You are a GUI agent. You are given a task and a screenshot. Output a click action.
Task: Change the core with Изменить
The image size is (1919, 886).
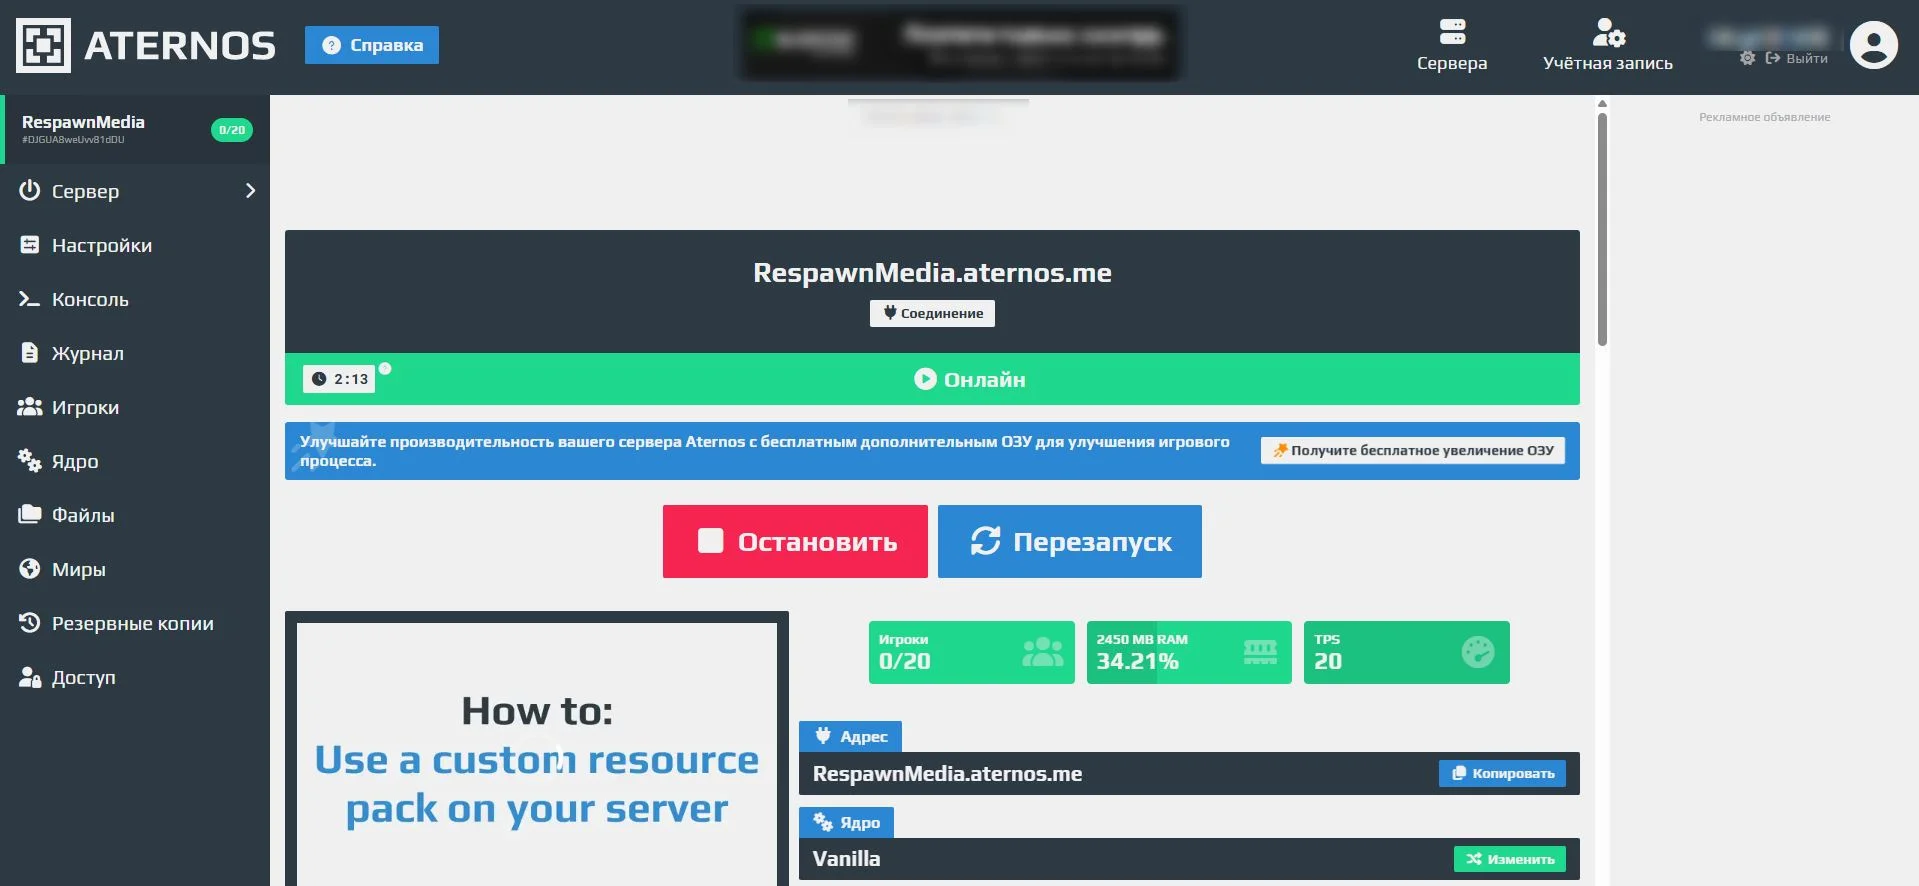click(1510, 859)
